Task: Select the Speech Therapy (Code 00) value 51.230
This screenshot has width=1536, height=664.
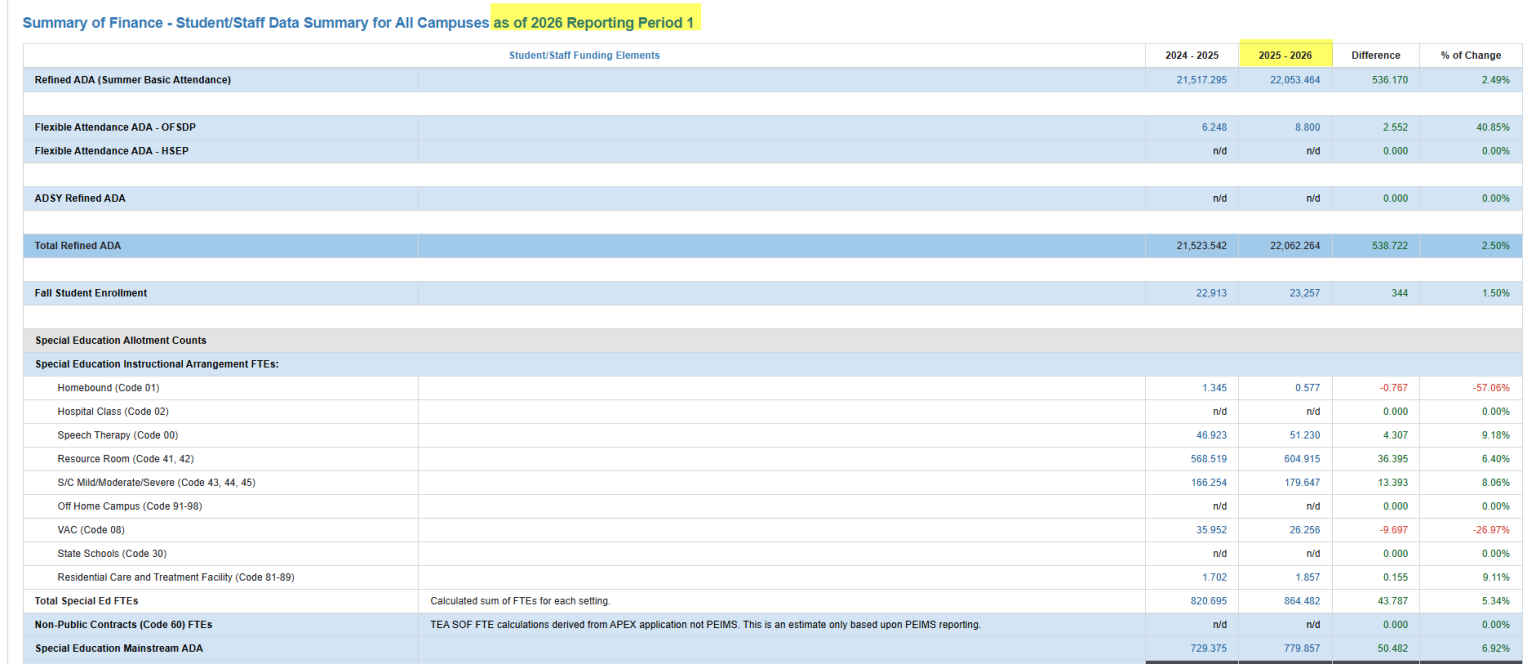Action: click(1305, 435)
